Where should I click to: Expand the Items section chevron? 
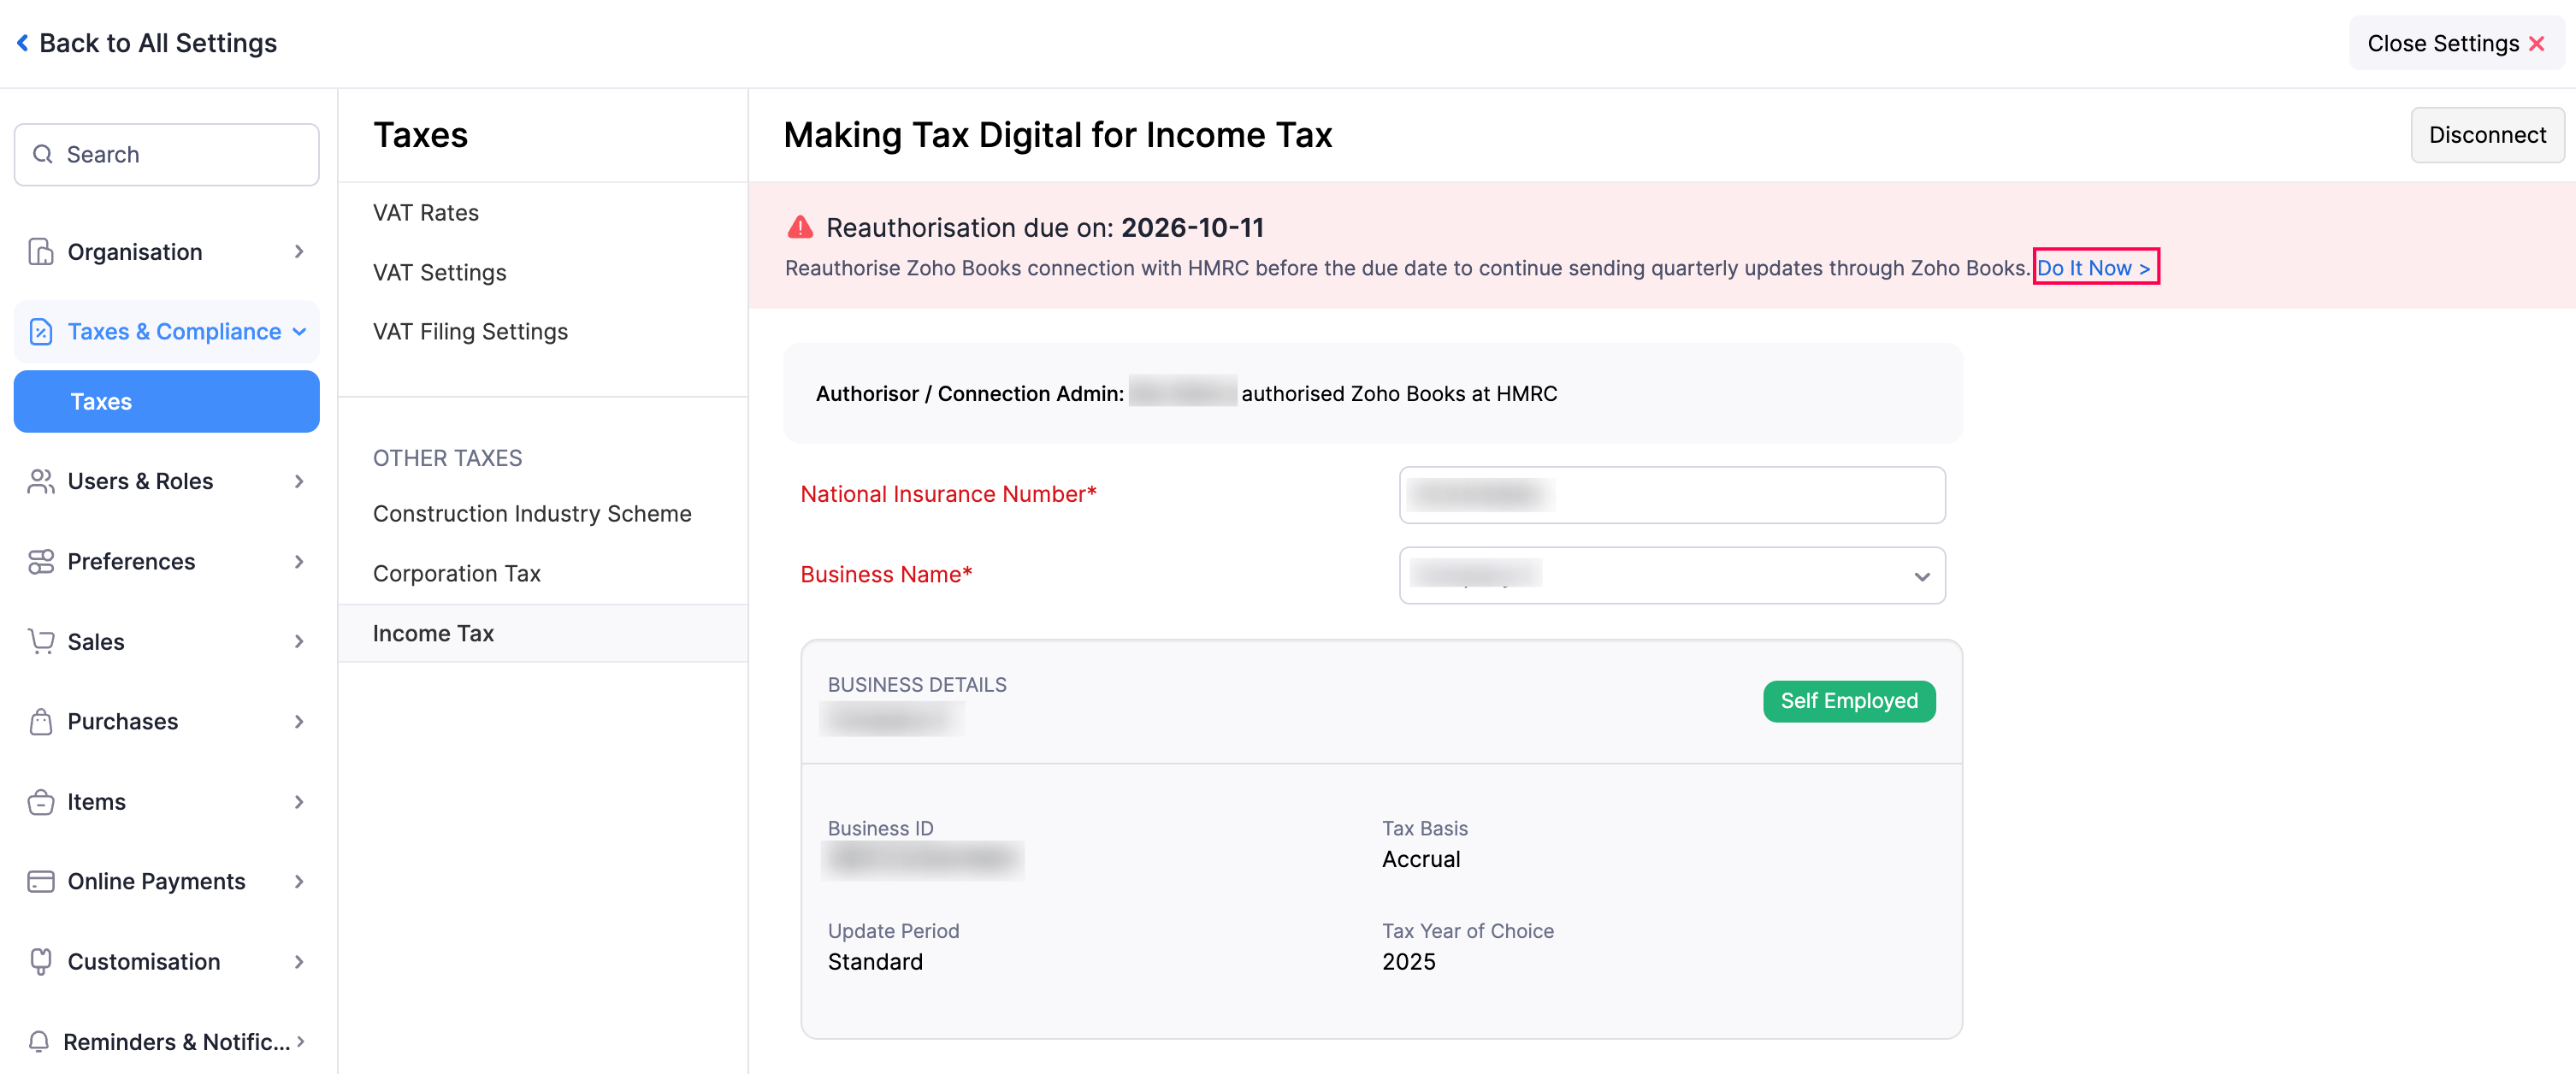299,801
